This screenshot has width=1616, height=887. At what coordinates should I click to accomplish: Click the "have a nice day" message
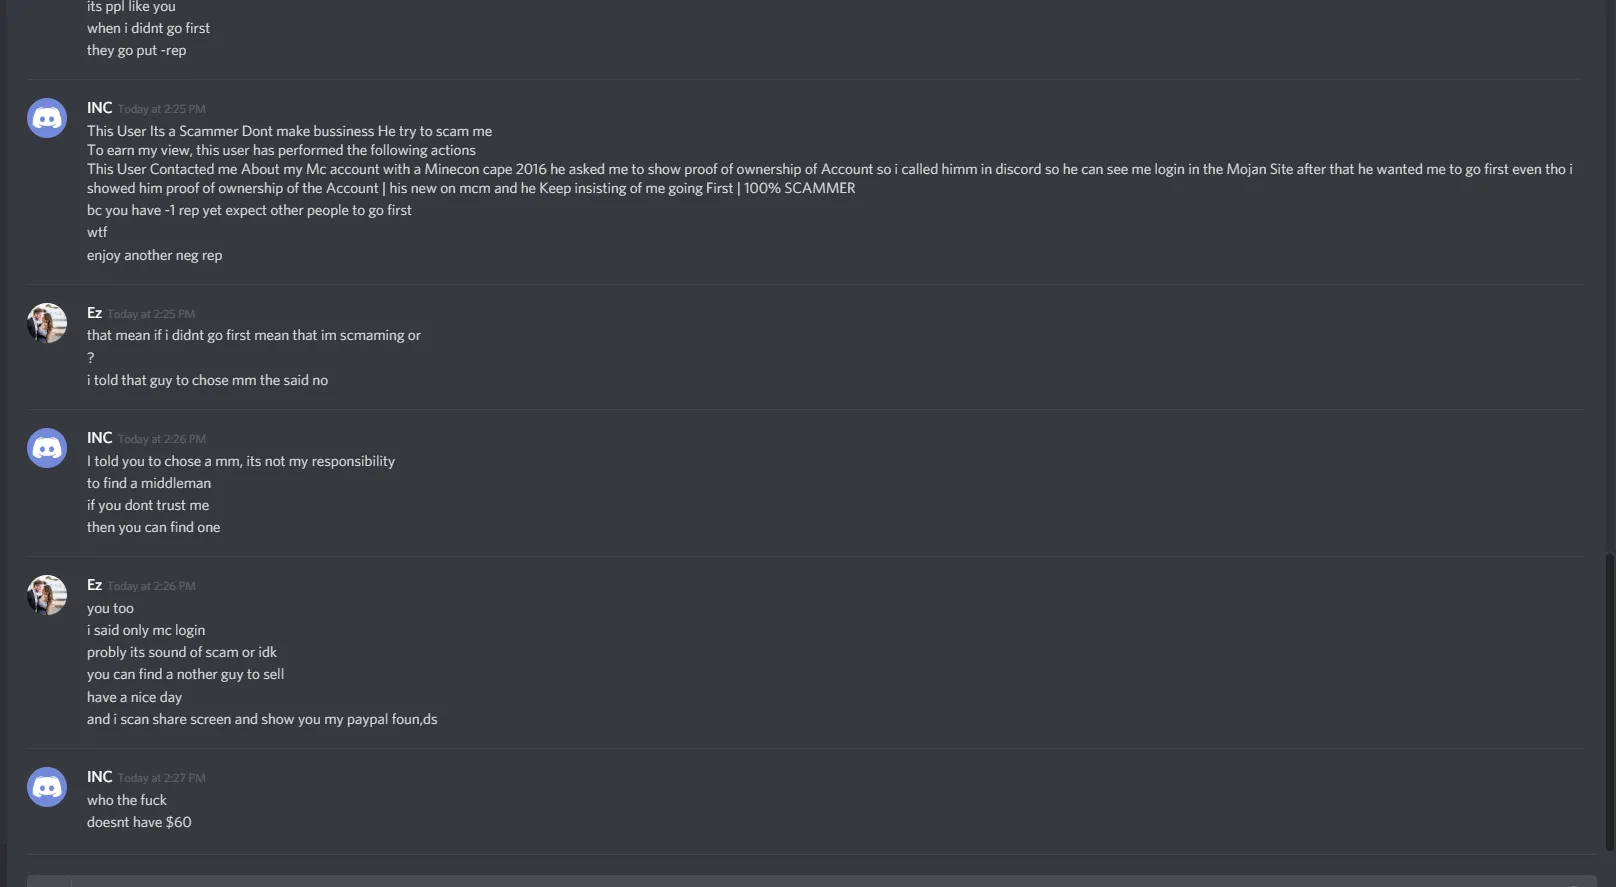coord(135,697)
